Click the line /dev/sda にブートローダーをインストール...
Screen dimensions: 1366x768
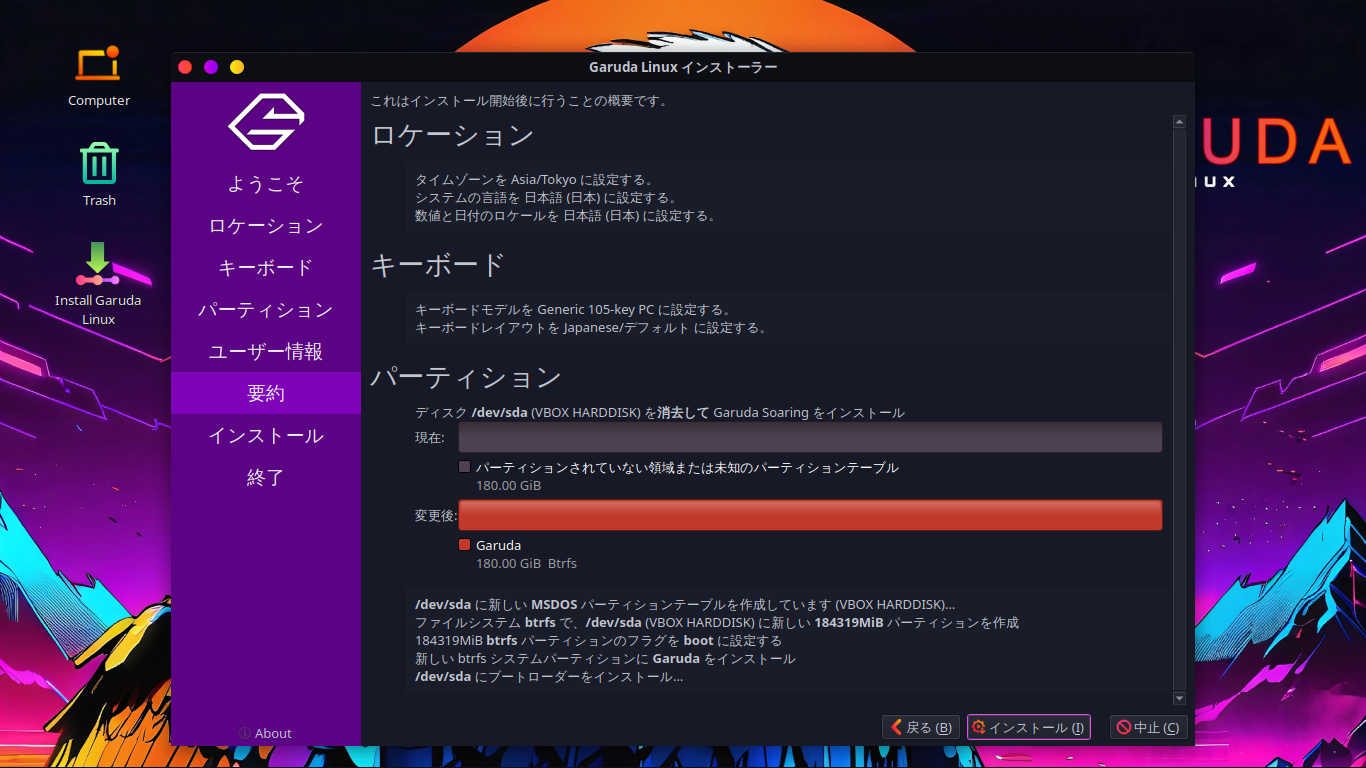pyautogui.click(x=549, y=677)
